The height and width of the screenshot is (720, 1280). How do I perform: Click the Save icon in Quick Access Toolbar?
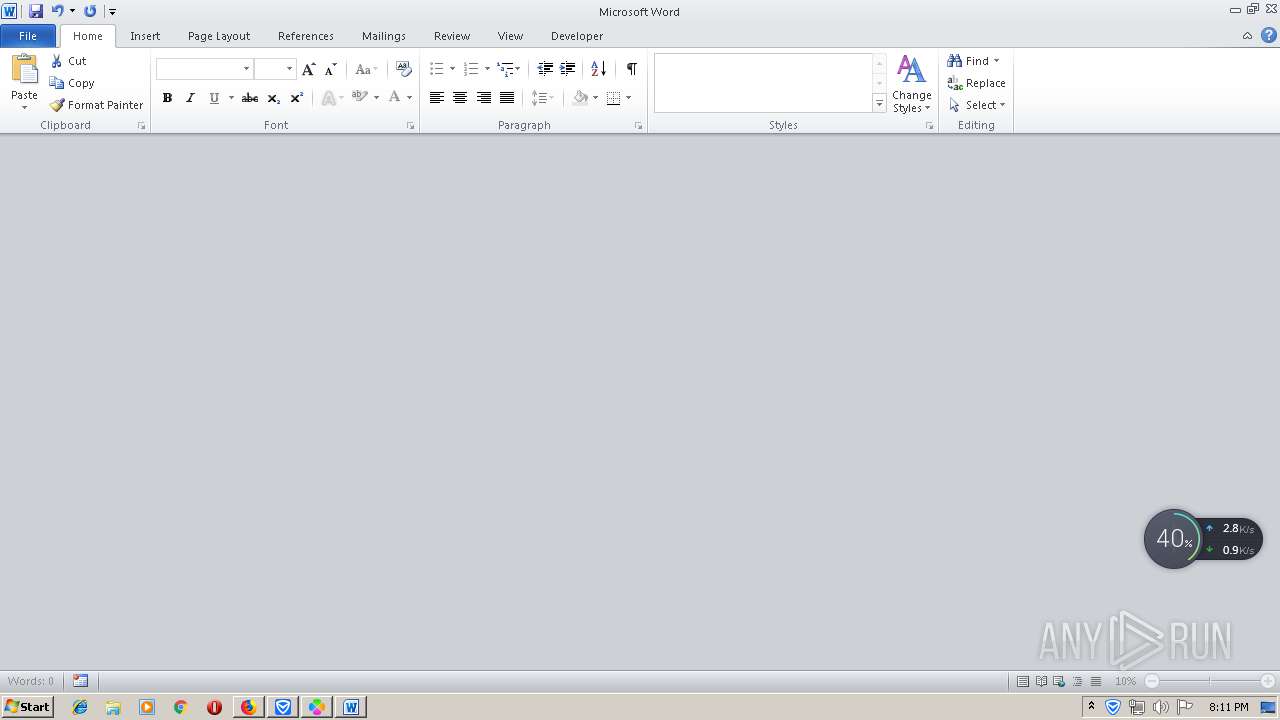click(36, 11)
